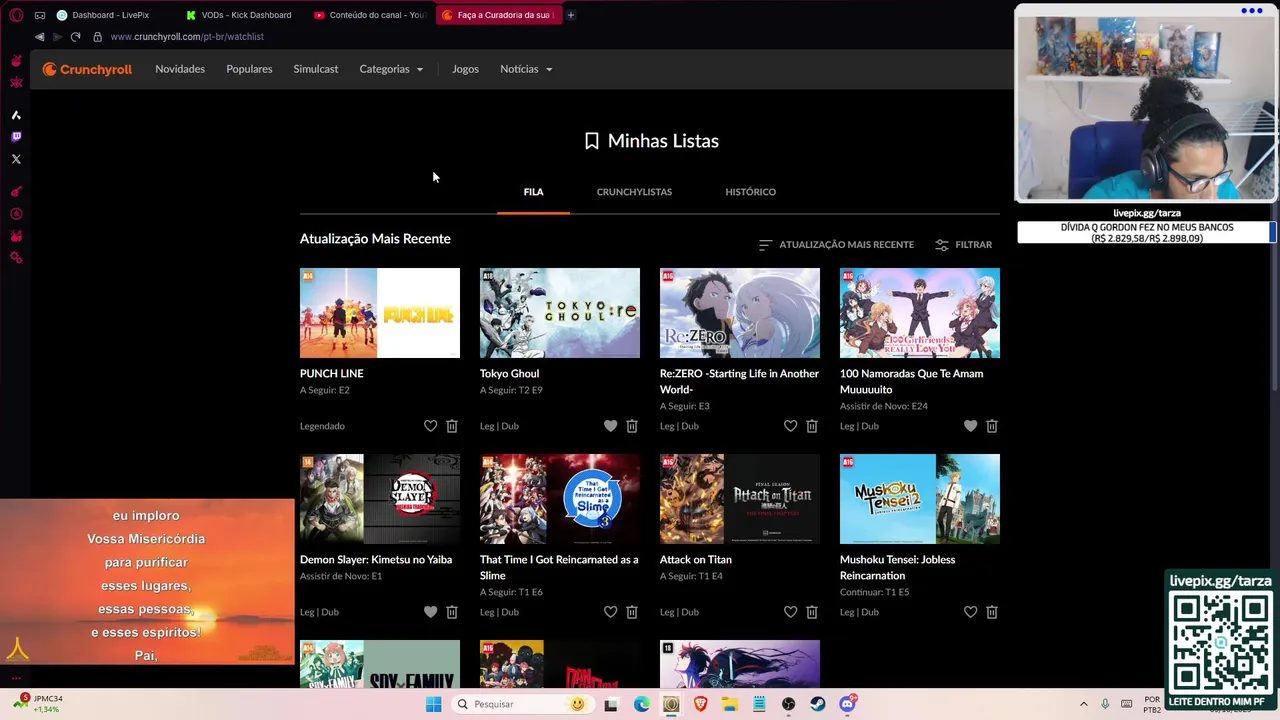
Task: Remove 100 Namoradas with its trash icon
Action: coord(992,426)
